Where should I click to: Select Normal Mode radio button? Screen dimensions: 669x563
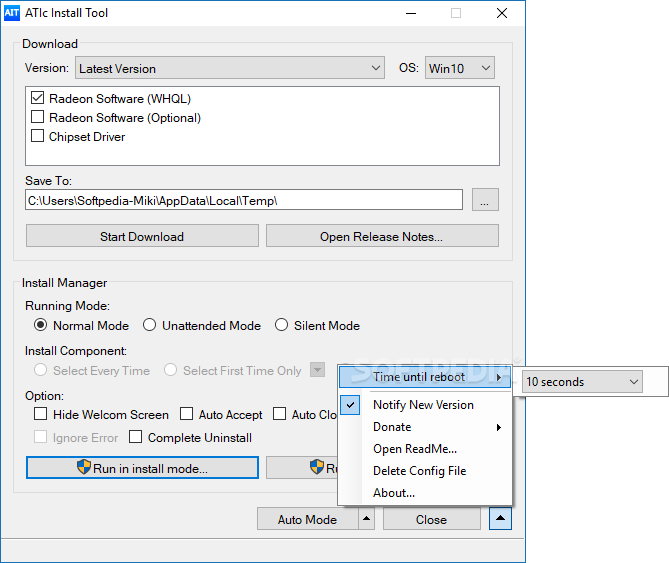click(41, 325)
